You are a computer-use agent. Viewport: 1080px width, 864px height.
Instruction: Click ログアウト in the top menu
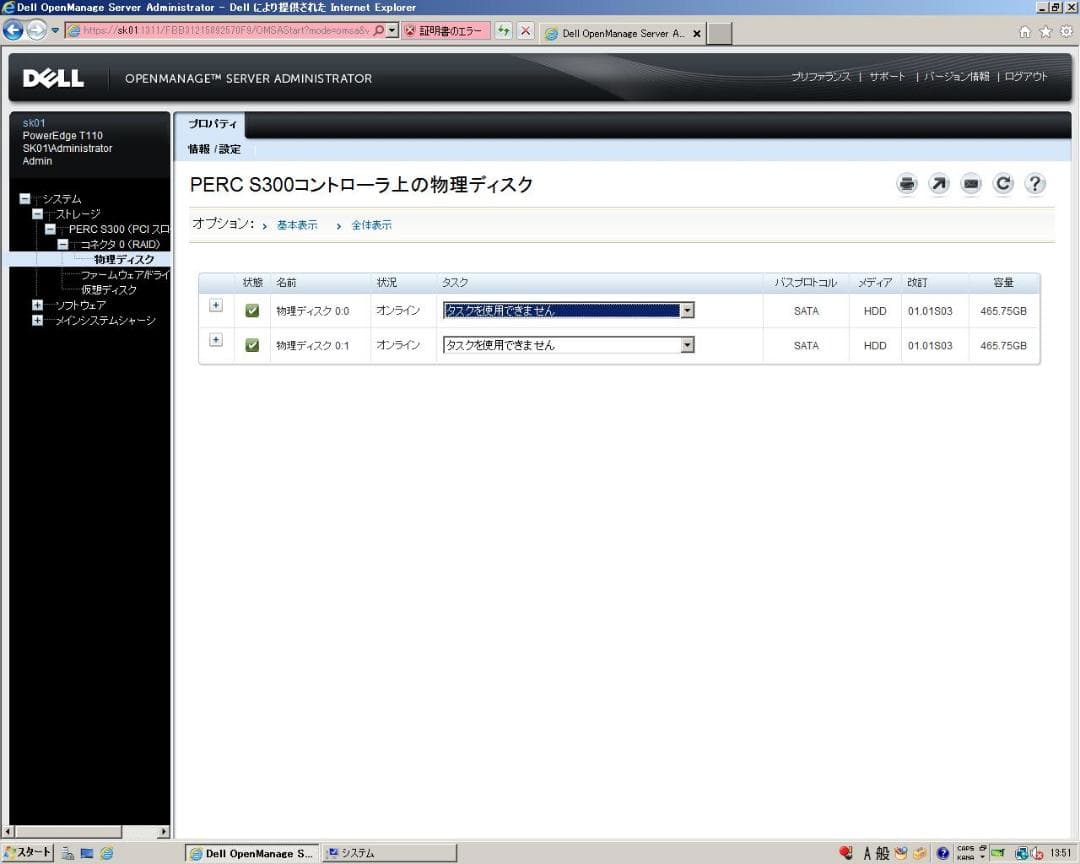[1026, 75]
